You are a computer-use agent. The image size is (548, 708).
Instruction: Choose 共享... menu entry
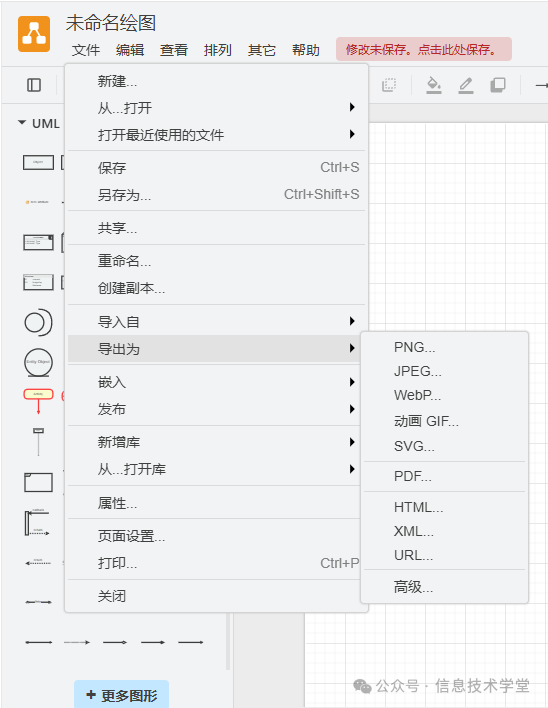(216, 228)
